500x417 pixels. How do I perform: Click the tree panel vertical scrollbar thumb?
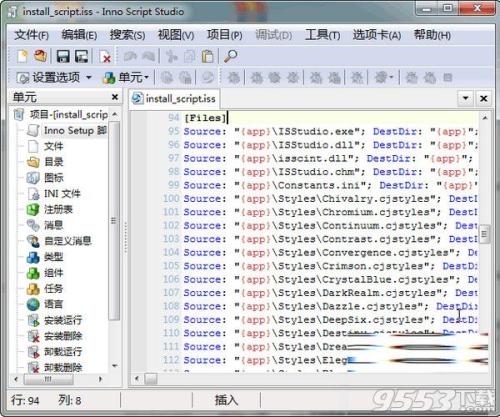point(114,220)
